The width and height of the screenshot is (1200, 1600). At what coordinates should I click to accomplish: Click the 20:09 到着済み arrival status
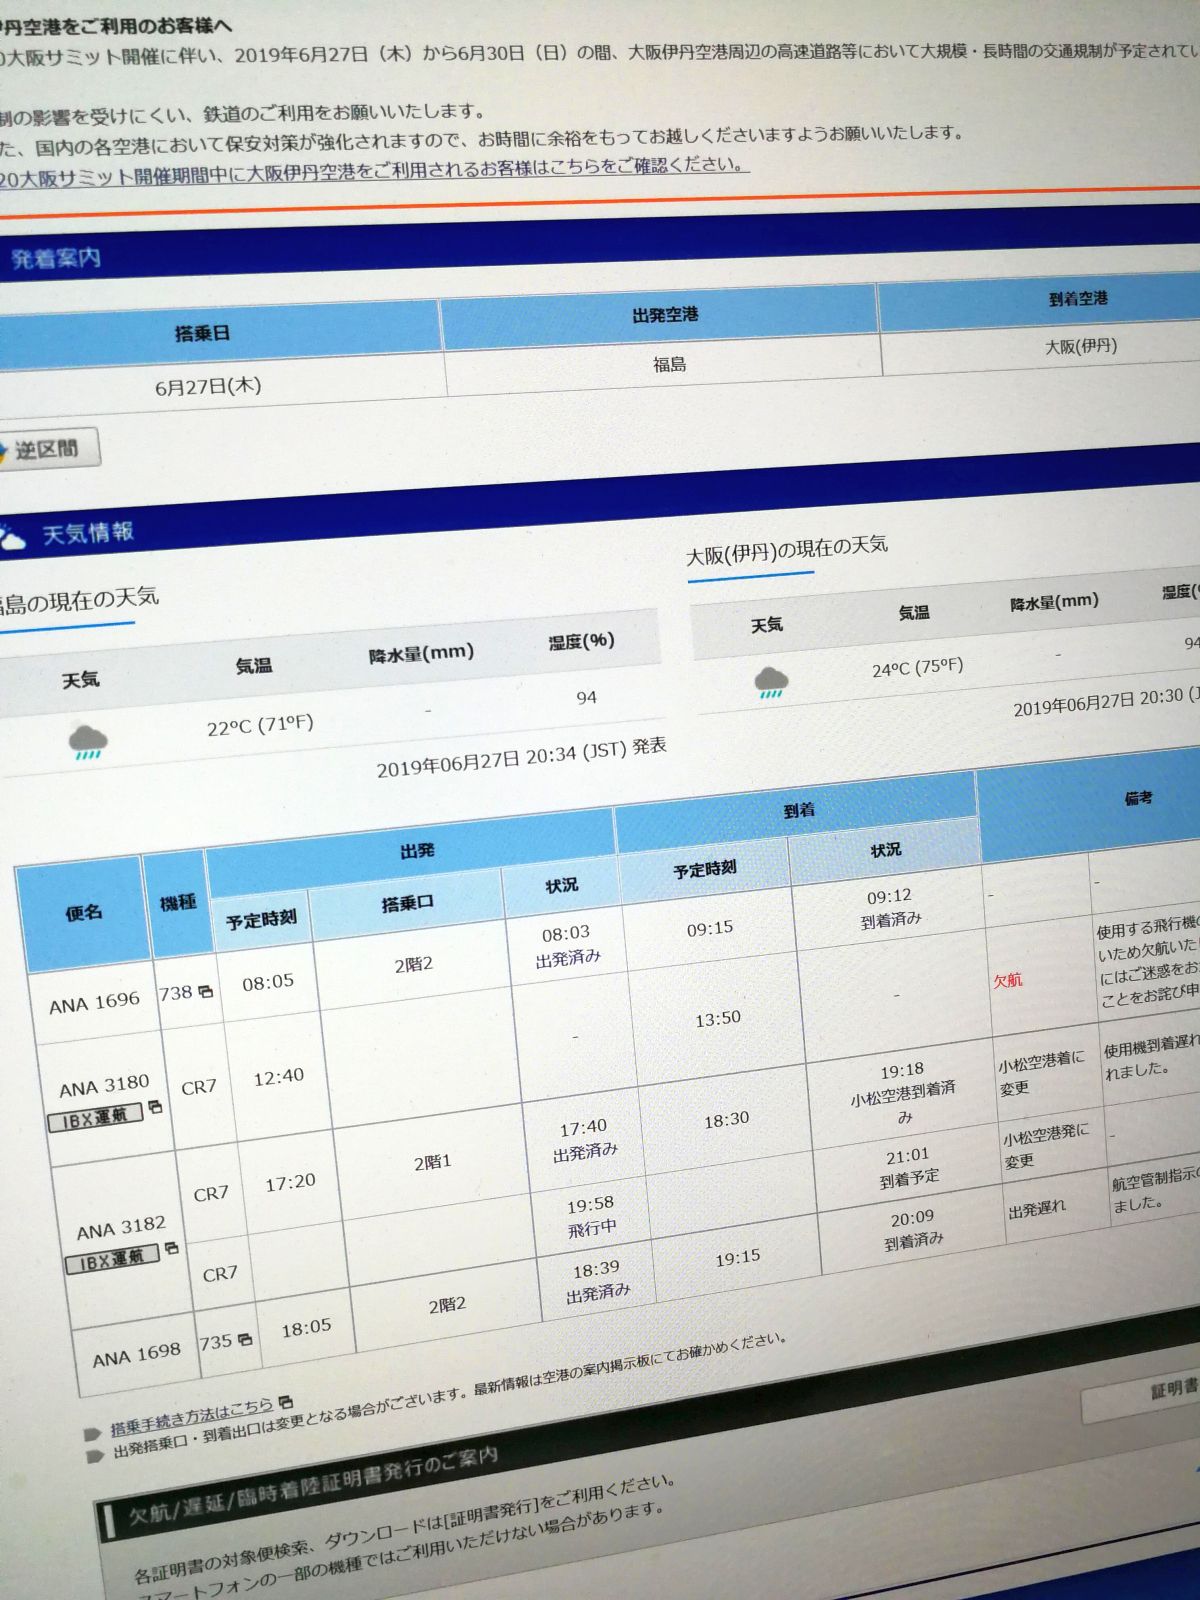tap(913, 1229)
